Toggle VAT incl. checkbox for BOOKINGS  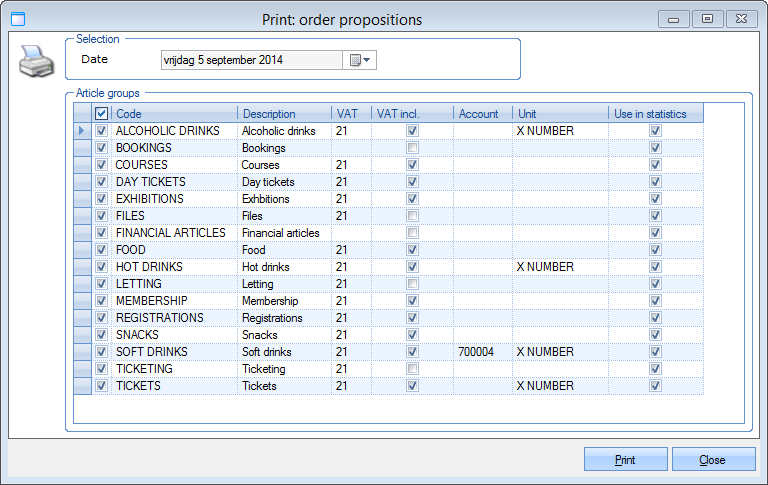(412, 148)
